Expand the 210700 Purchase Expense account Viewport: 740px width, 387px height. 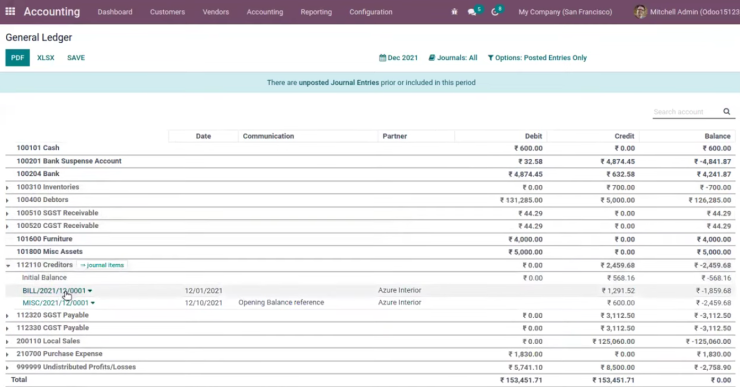coord(8,354)
